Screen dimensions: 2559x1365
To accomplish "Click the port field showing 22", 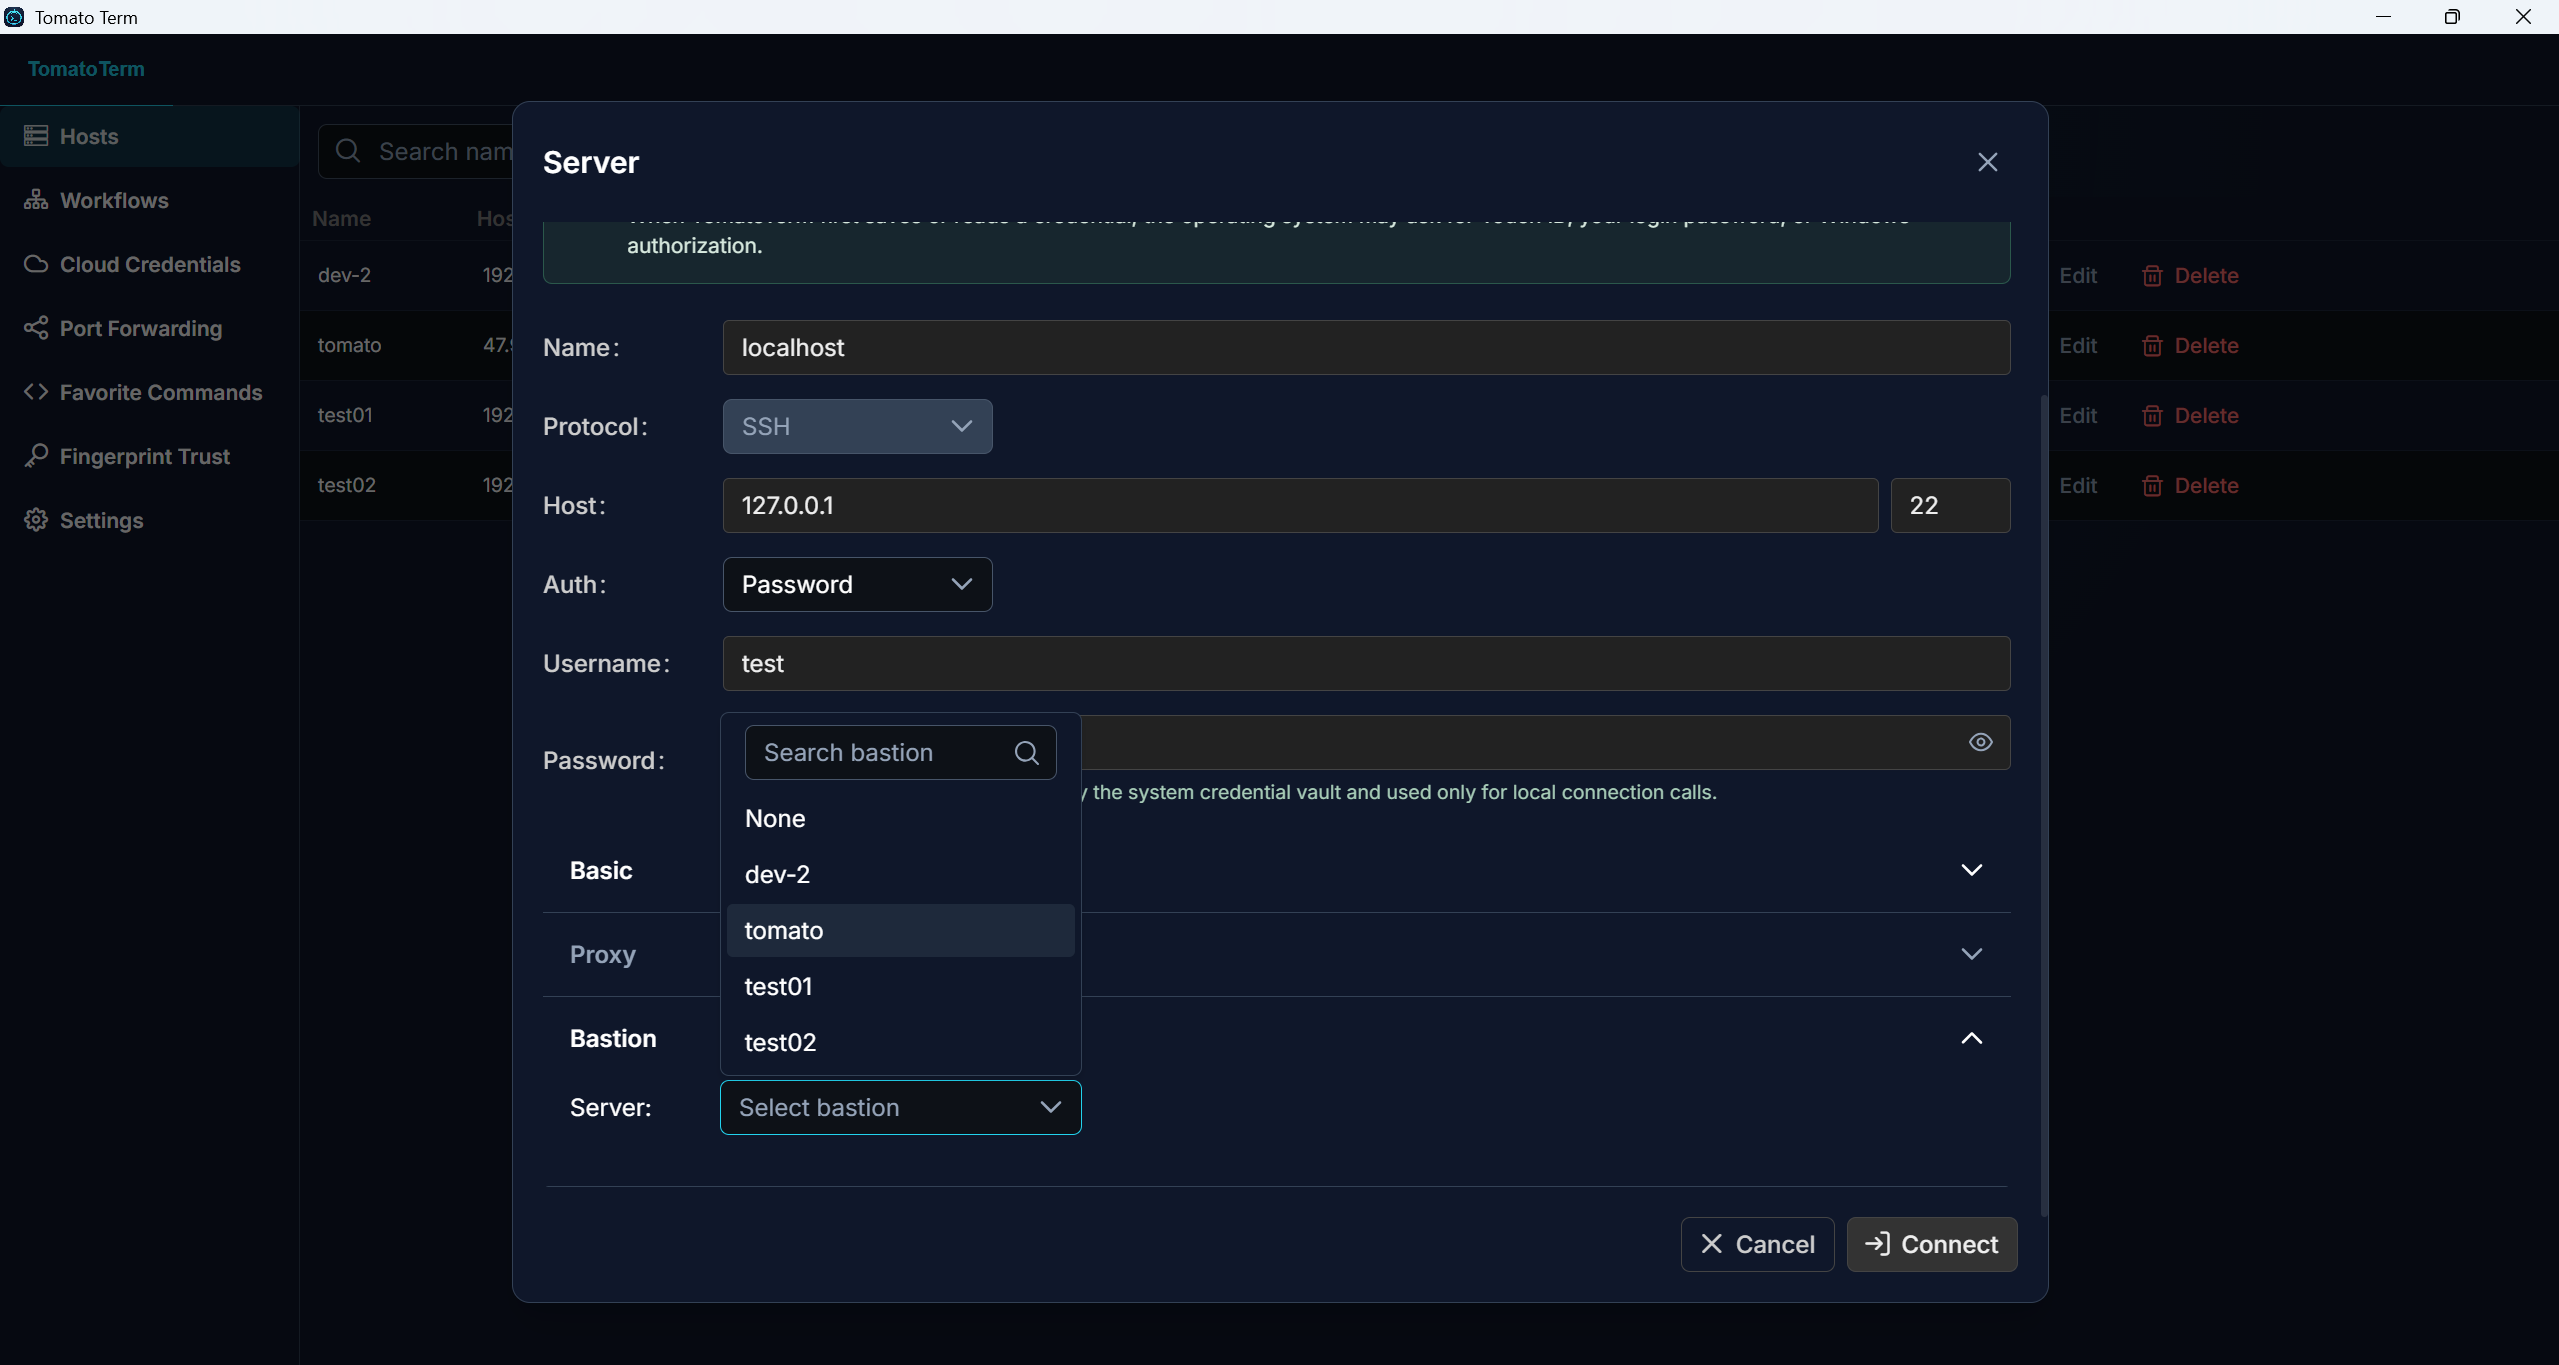I will 1950,505.
